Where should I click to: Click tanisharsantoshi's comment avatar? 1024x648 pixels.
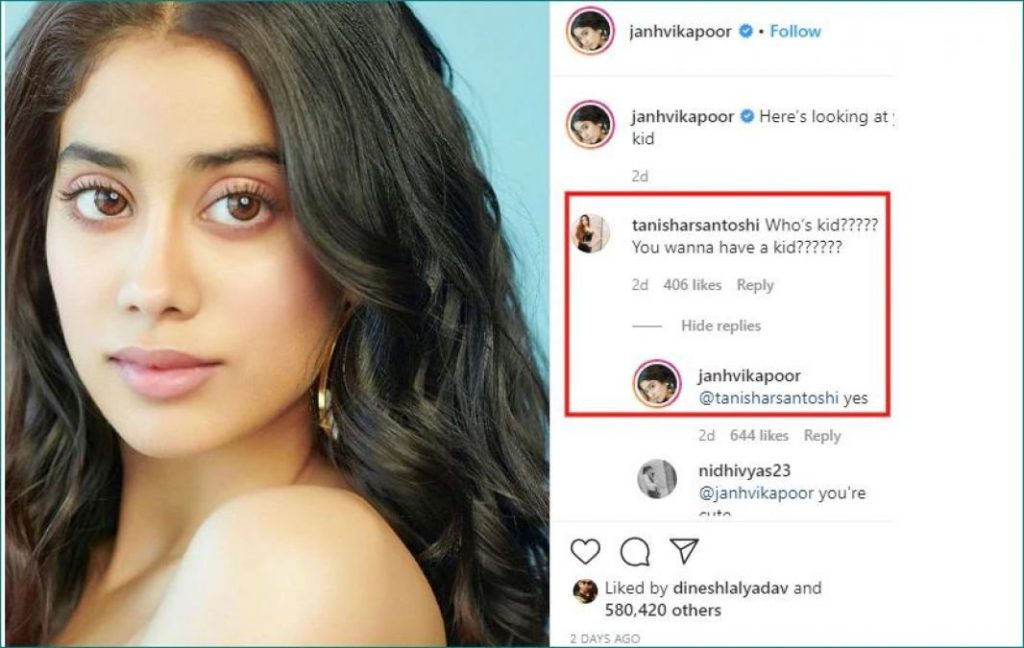pos(590,233)
